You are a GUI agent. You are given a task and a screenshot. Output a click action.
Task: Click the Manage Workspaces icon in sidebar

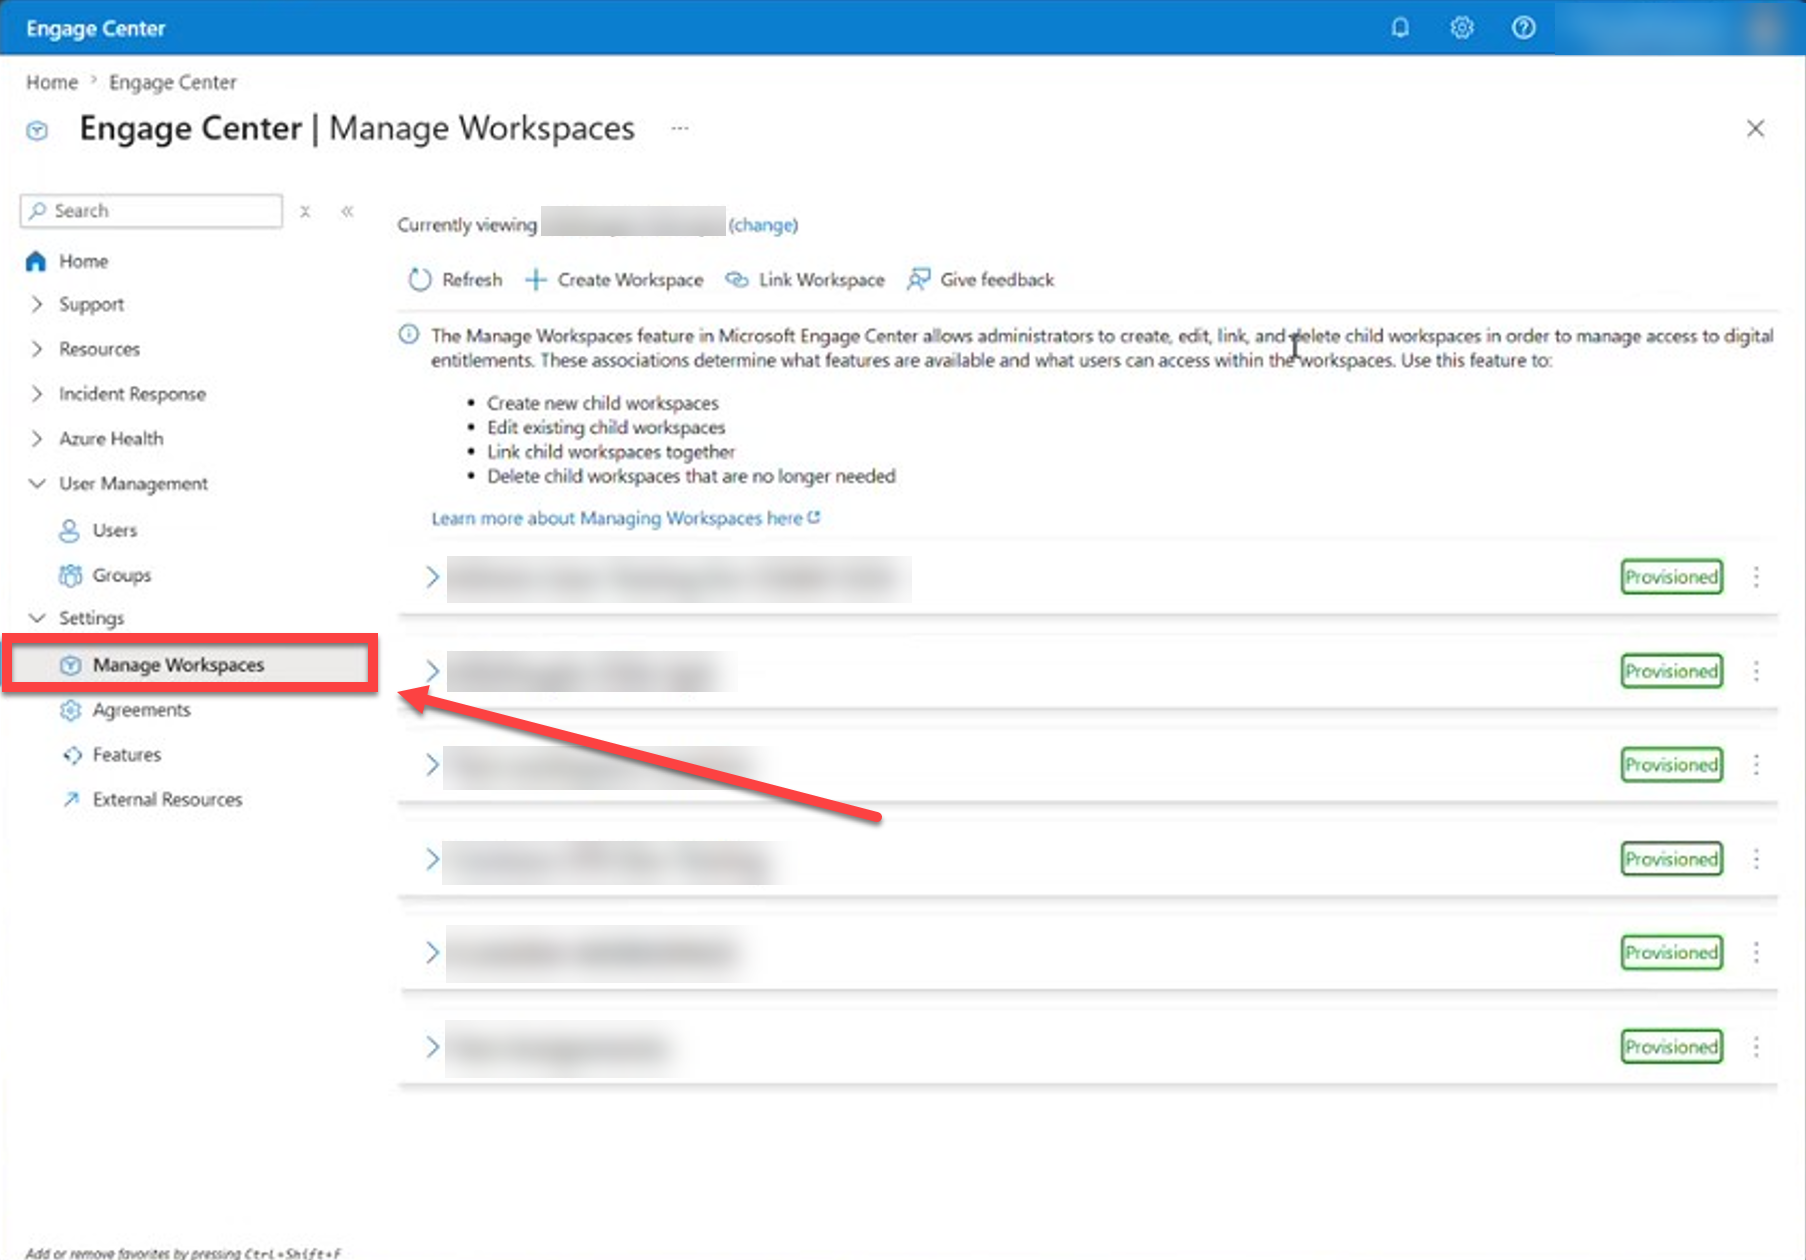pyautogui.click(x=70, y=665)
